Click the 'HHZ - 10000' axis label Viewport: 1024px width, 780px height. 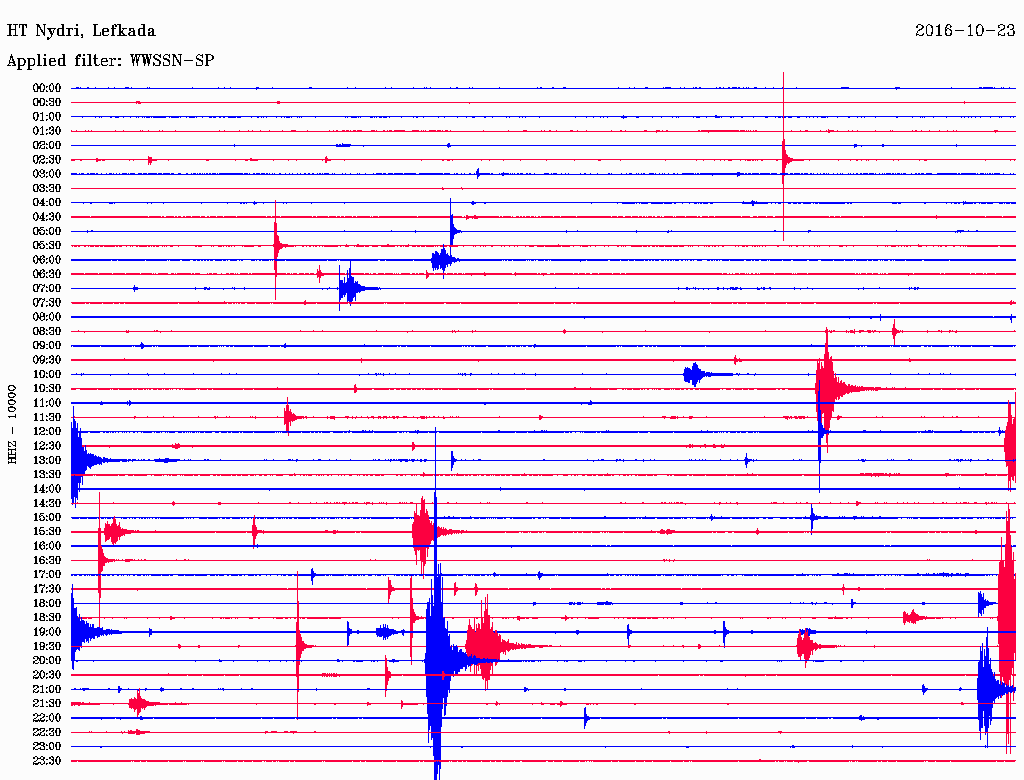click(12, 425)
